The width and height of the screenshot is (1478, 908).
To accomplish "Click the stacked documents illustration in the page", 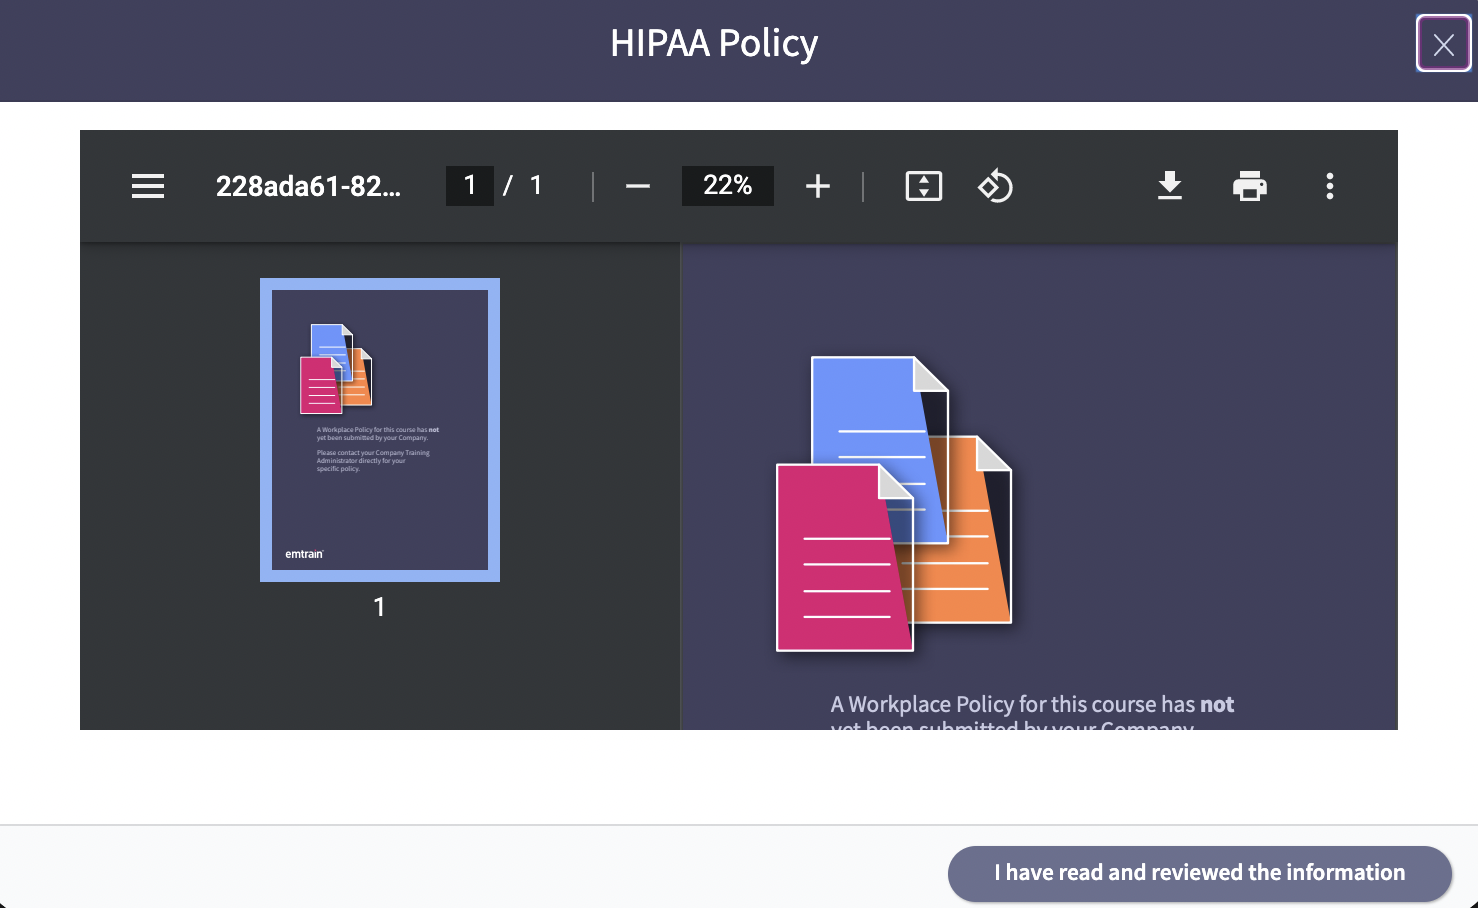I will tap(895, 503).
